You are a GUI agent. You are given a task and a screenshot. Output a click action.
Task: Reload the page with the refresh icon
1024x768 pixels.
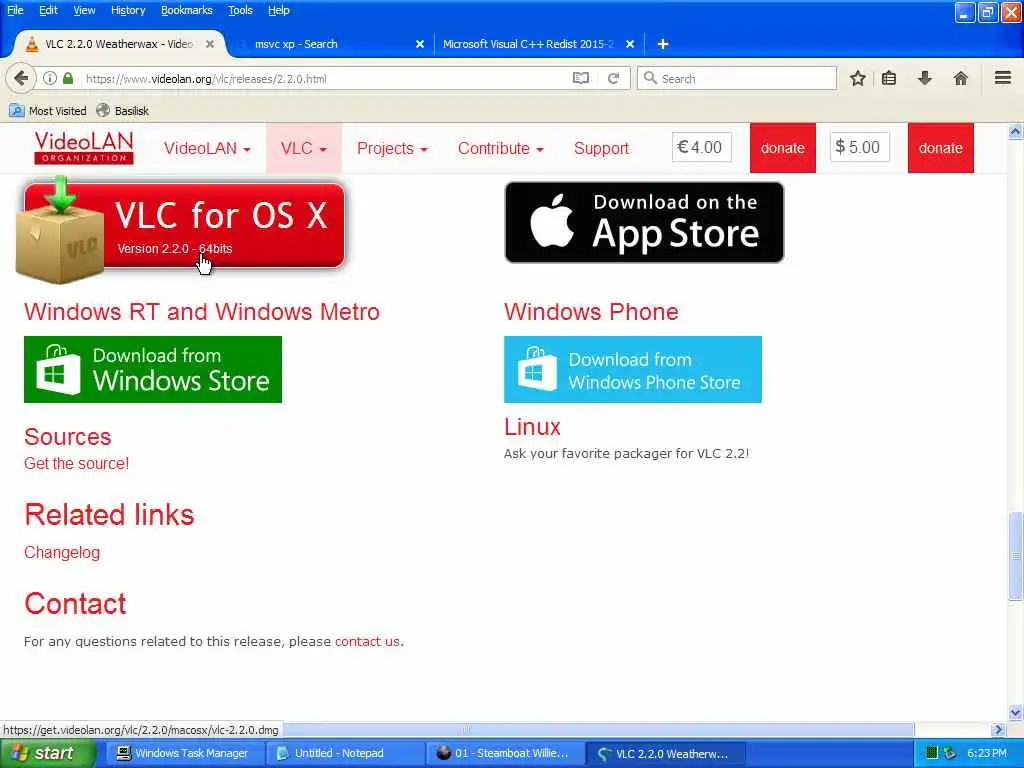pyautogui.click(x=613, y=78)
